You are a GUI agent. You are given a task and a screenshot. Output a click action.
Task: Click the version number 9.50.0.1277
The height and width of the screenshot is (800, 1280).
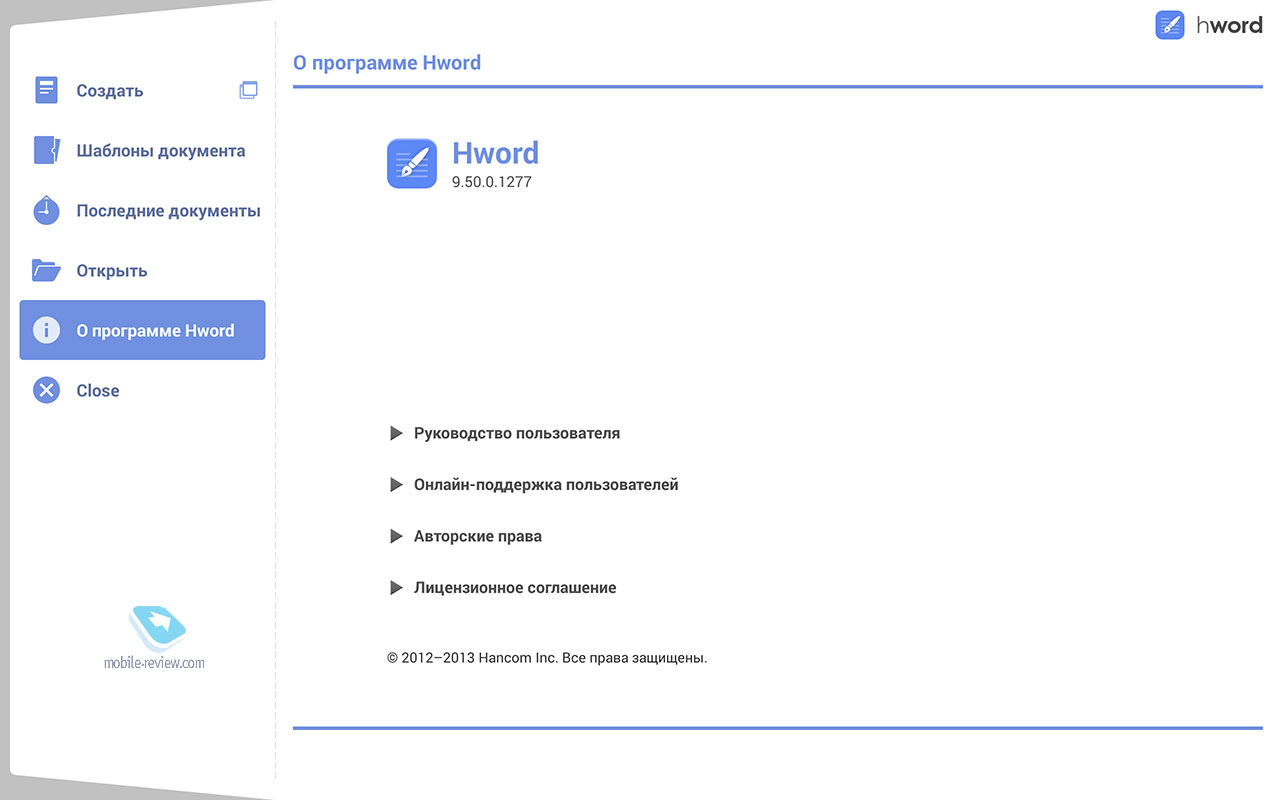[x=492, y=182]
